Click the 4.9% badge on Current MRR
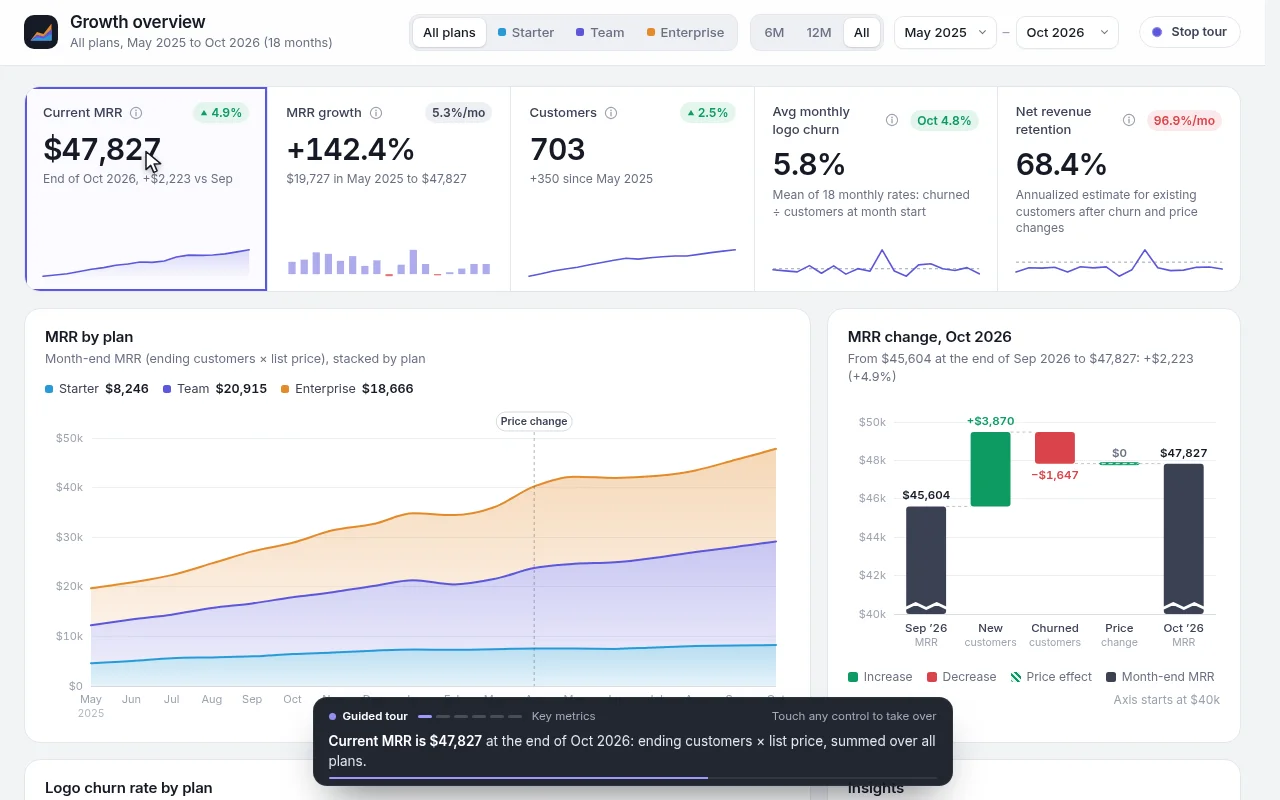The height and width of the screenshot is (800, 1280). (x=221, y=113)
